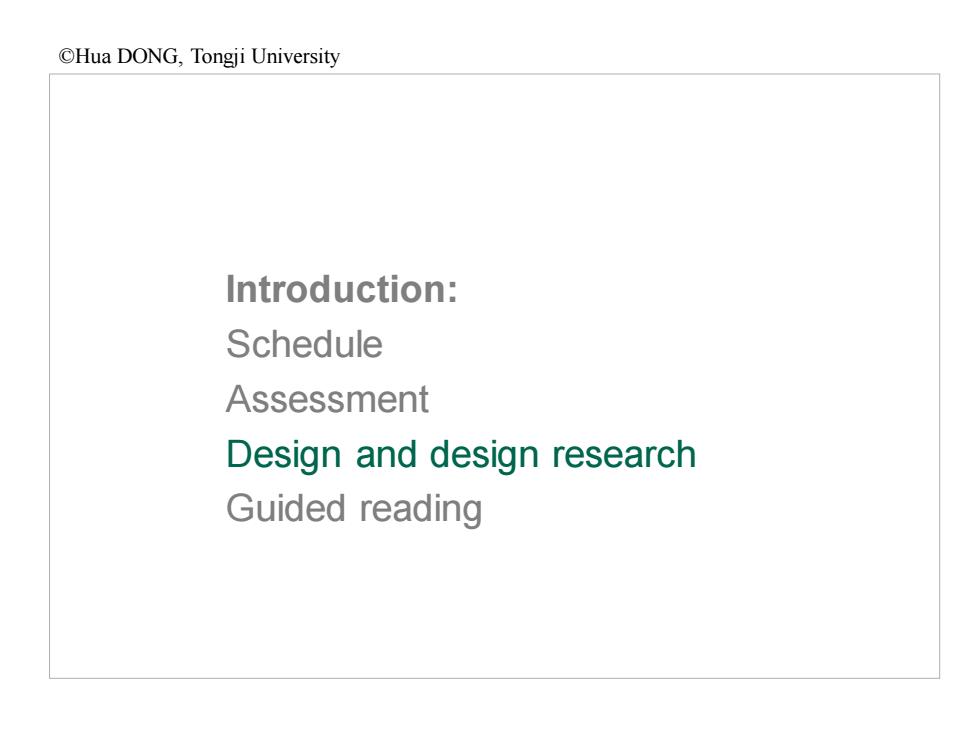980x735 pixels.
Task: Select the 'Guided reading' agenda item
Action: point(354,509)
